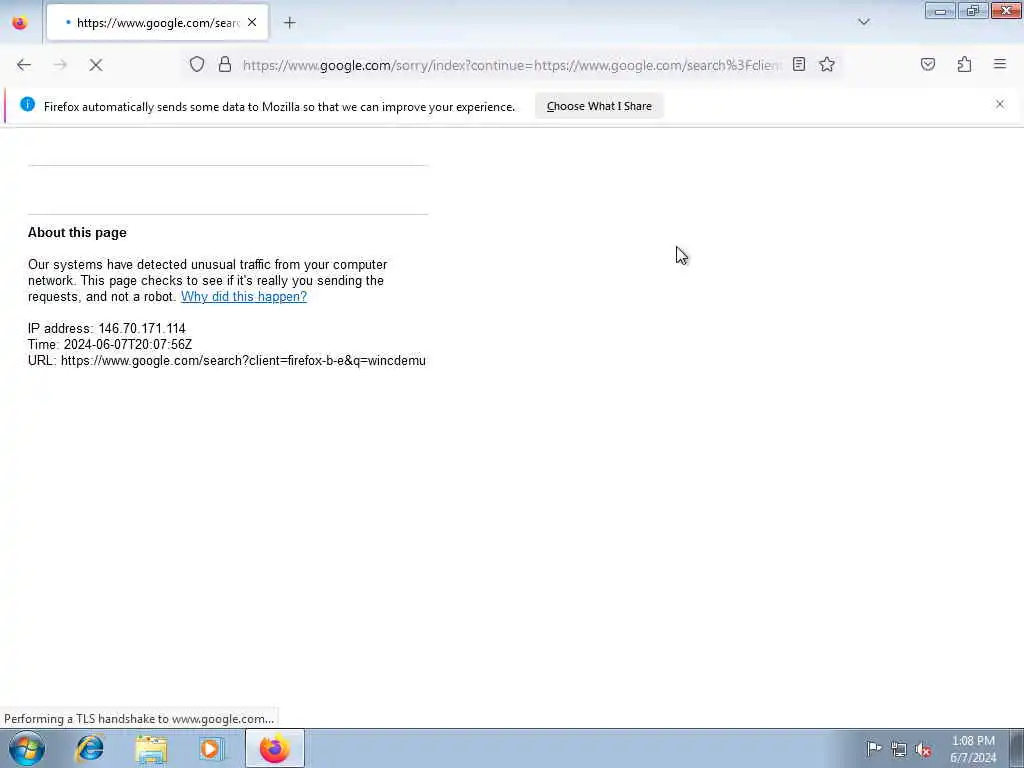Click the Firefox data notification message text
The height and width of the screenshot is (768, 1024).
point(279,107)
